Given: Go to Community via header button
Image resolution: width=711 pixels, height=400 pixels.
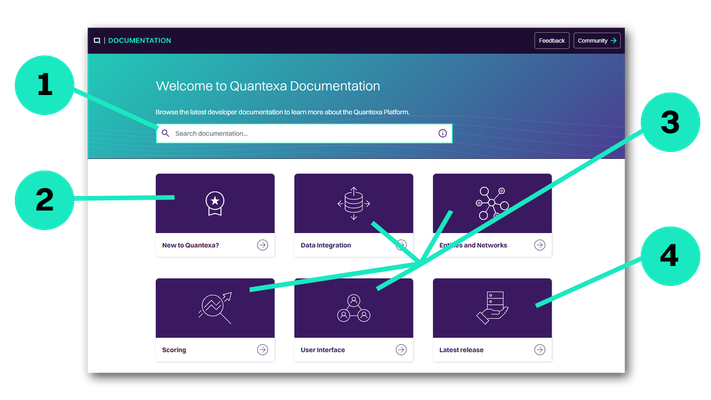Looking at the screenshot, I should (x=597, y=41).
